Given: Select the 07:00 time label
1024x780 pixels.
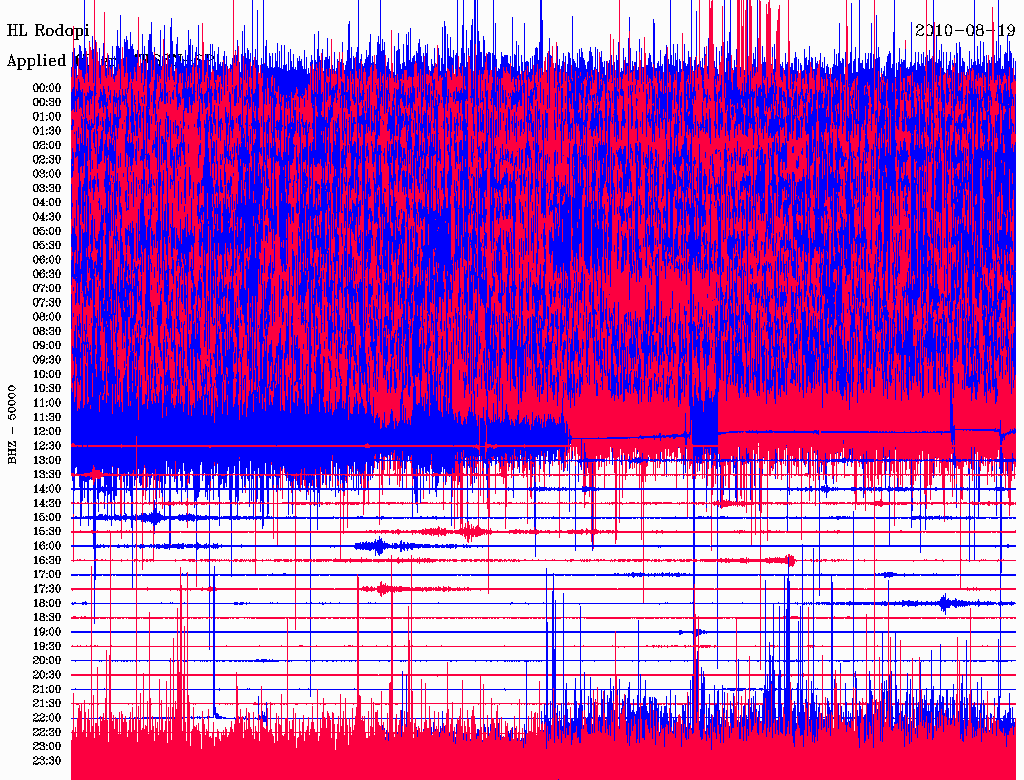Looking at the screenshot, I should pos(47,289).
